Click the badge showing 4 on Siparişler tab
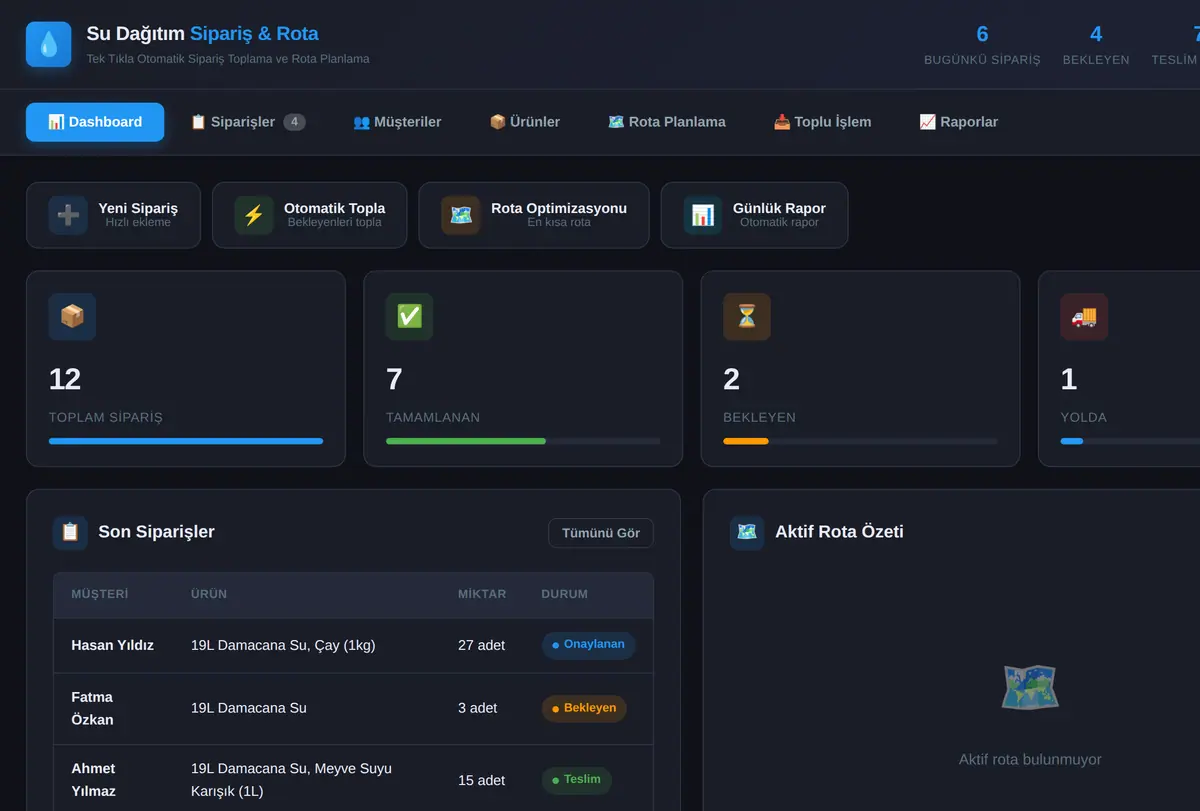This screenshot has height=811, width=1200. pos(294,122)
